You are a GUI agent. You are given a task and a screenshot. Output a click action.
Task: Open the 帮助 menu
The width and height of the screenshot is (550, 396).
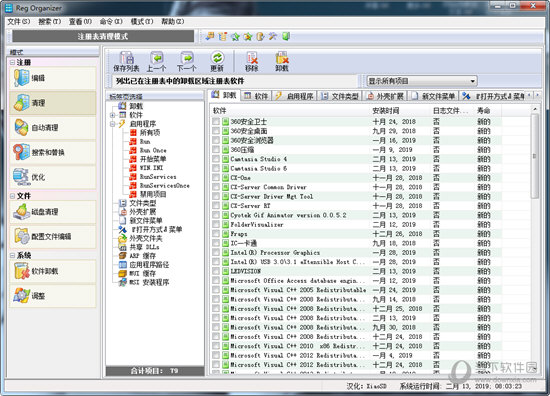click(173, 22)
